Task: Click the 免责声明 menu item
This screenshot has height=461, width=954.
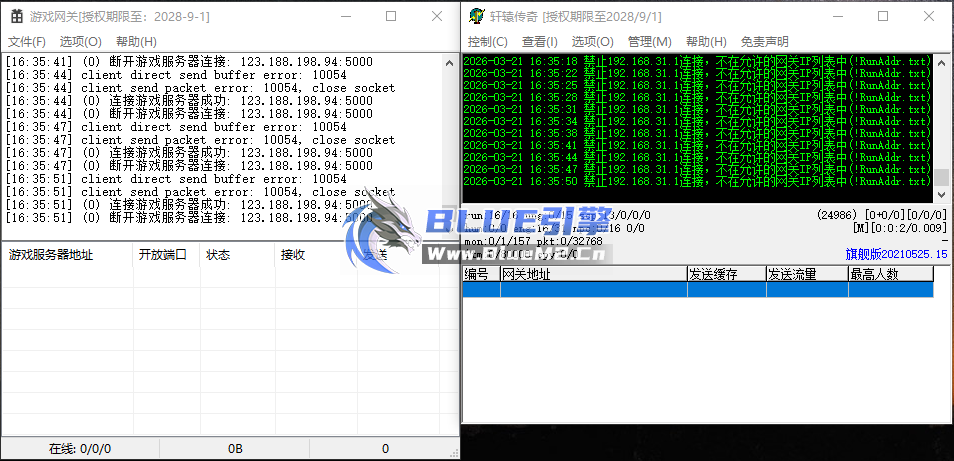Action: 764,41
